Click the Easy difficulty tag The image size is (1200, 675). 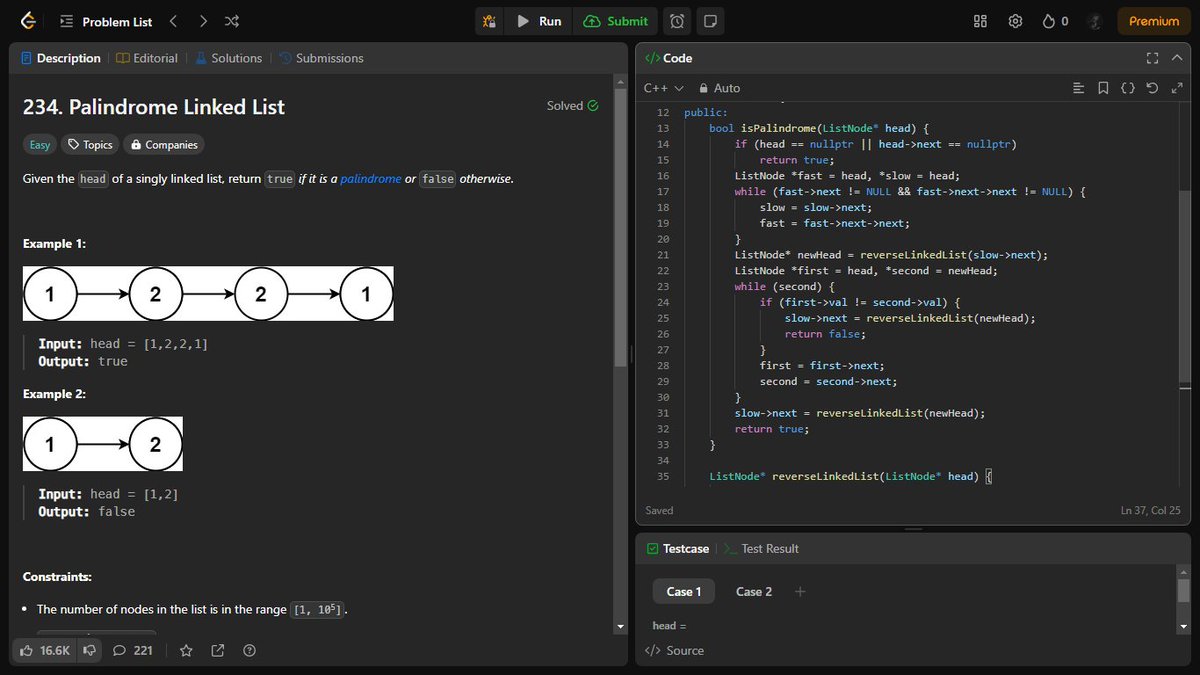pos(40,145)
